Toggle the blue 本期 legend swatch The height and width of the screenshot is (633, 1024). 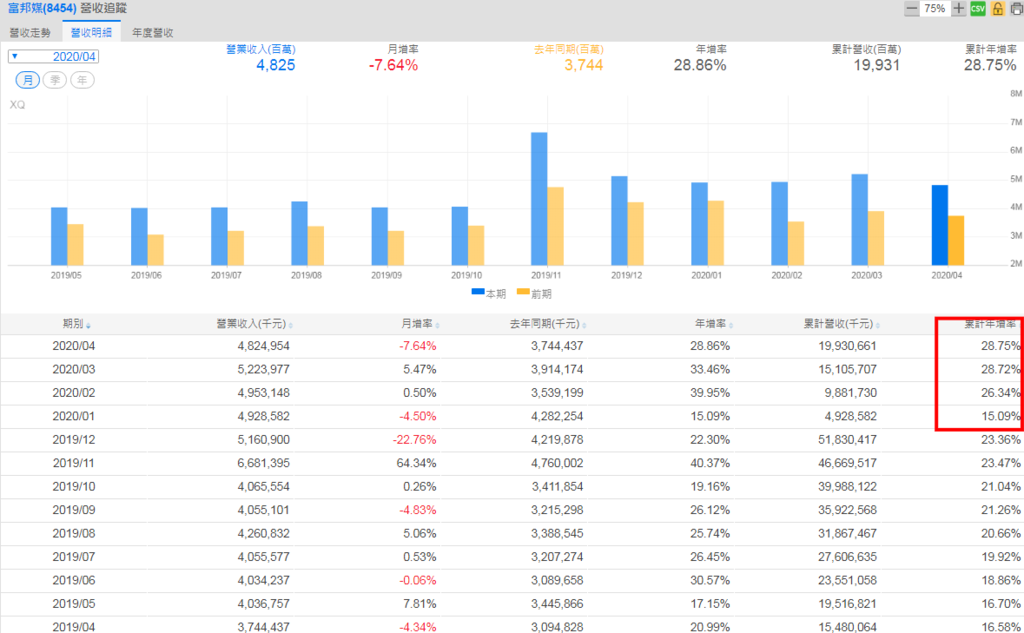478,292
